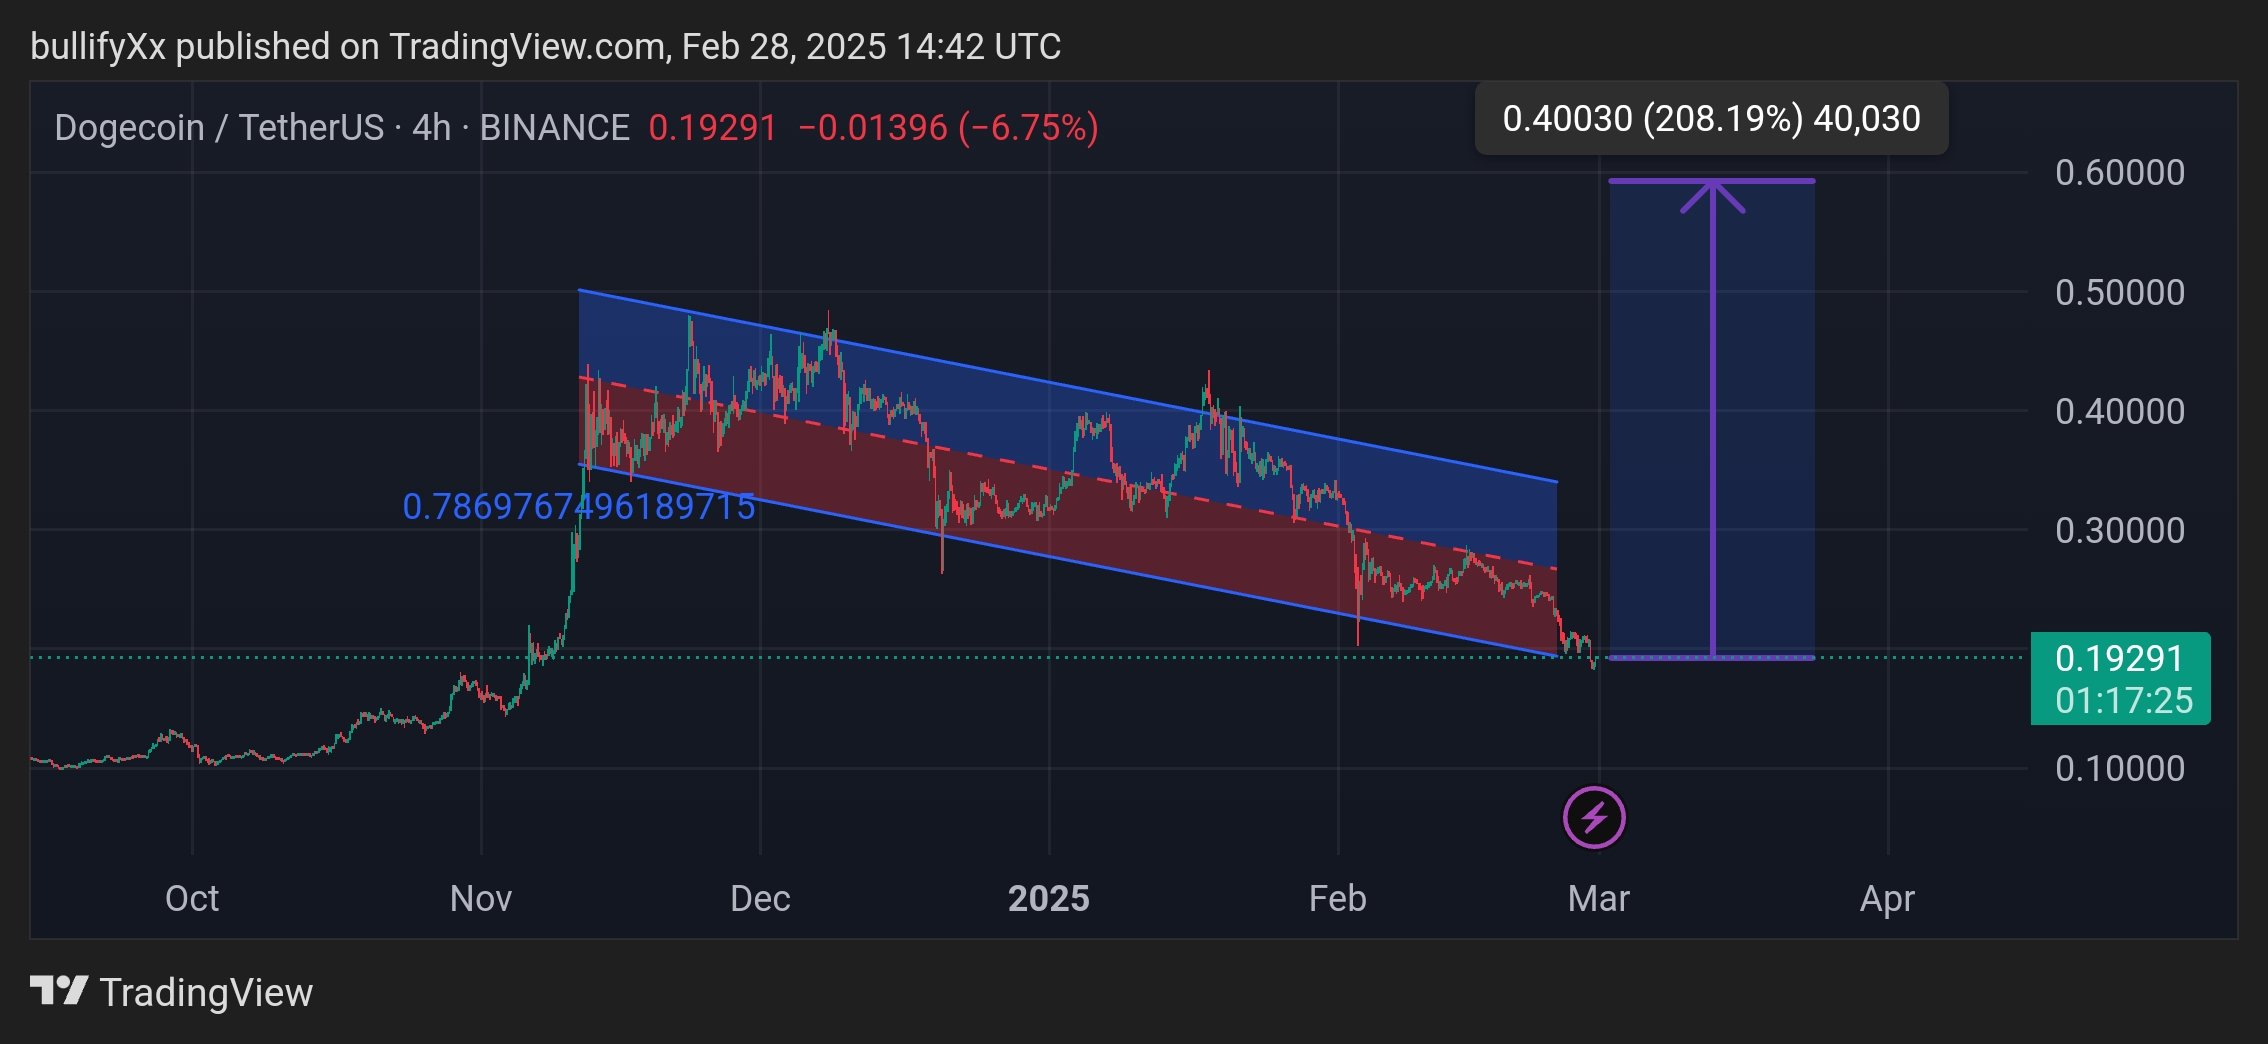
Task: Click the blue channel label 0.7869767496189715
Action: pyautogui.click(x=578, y=507)
